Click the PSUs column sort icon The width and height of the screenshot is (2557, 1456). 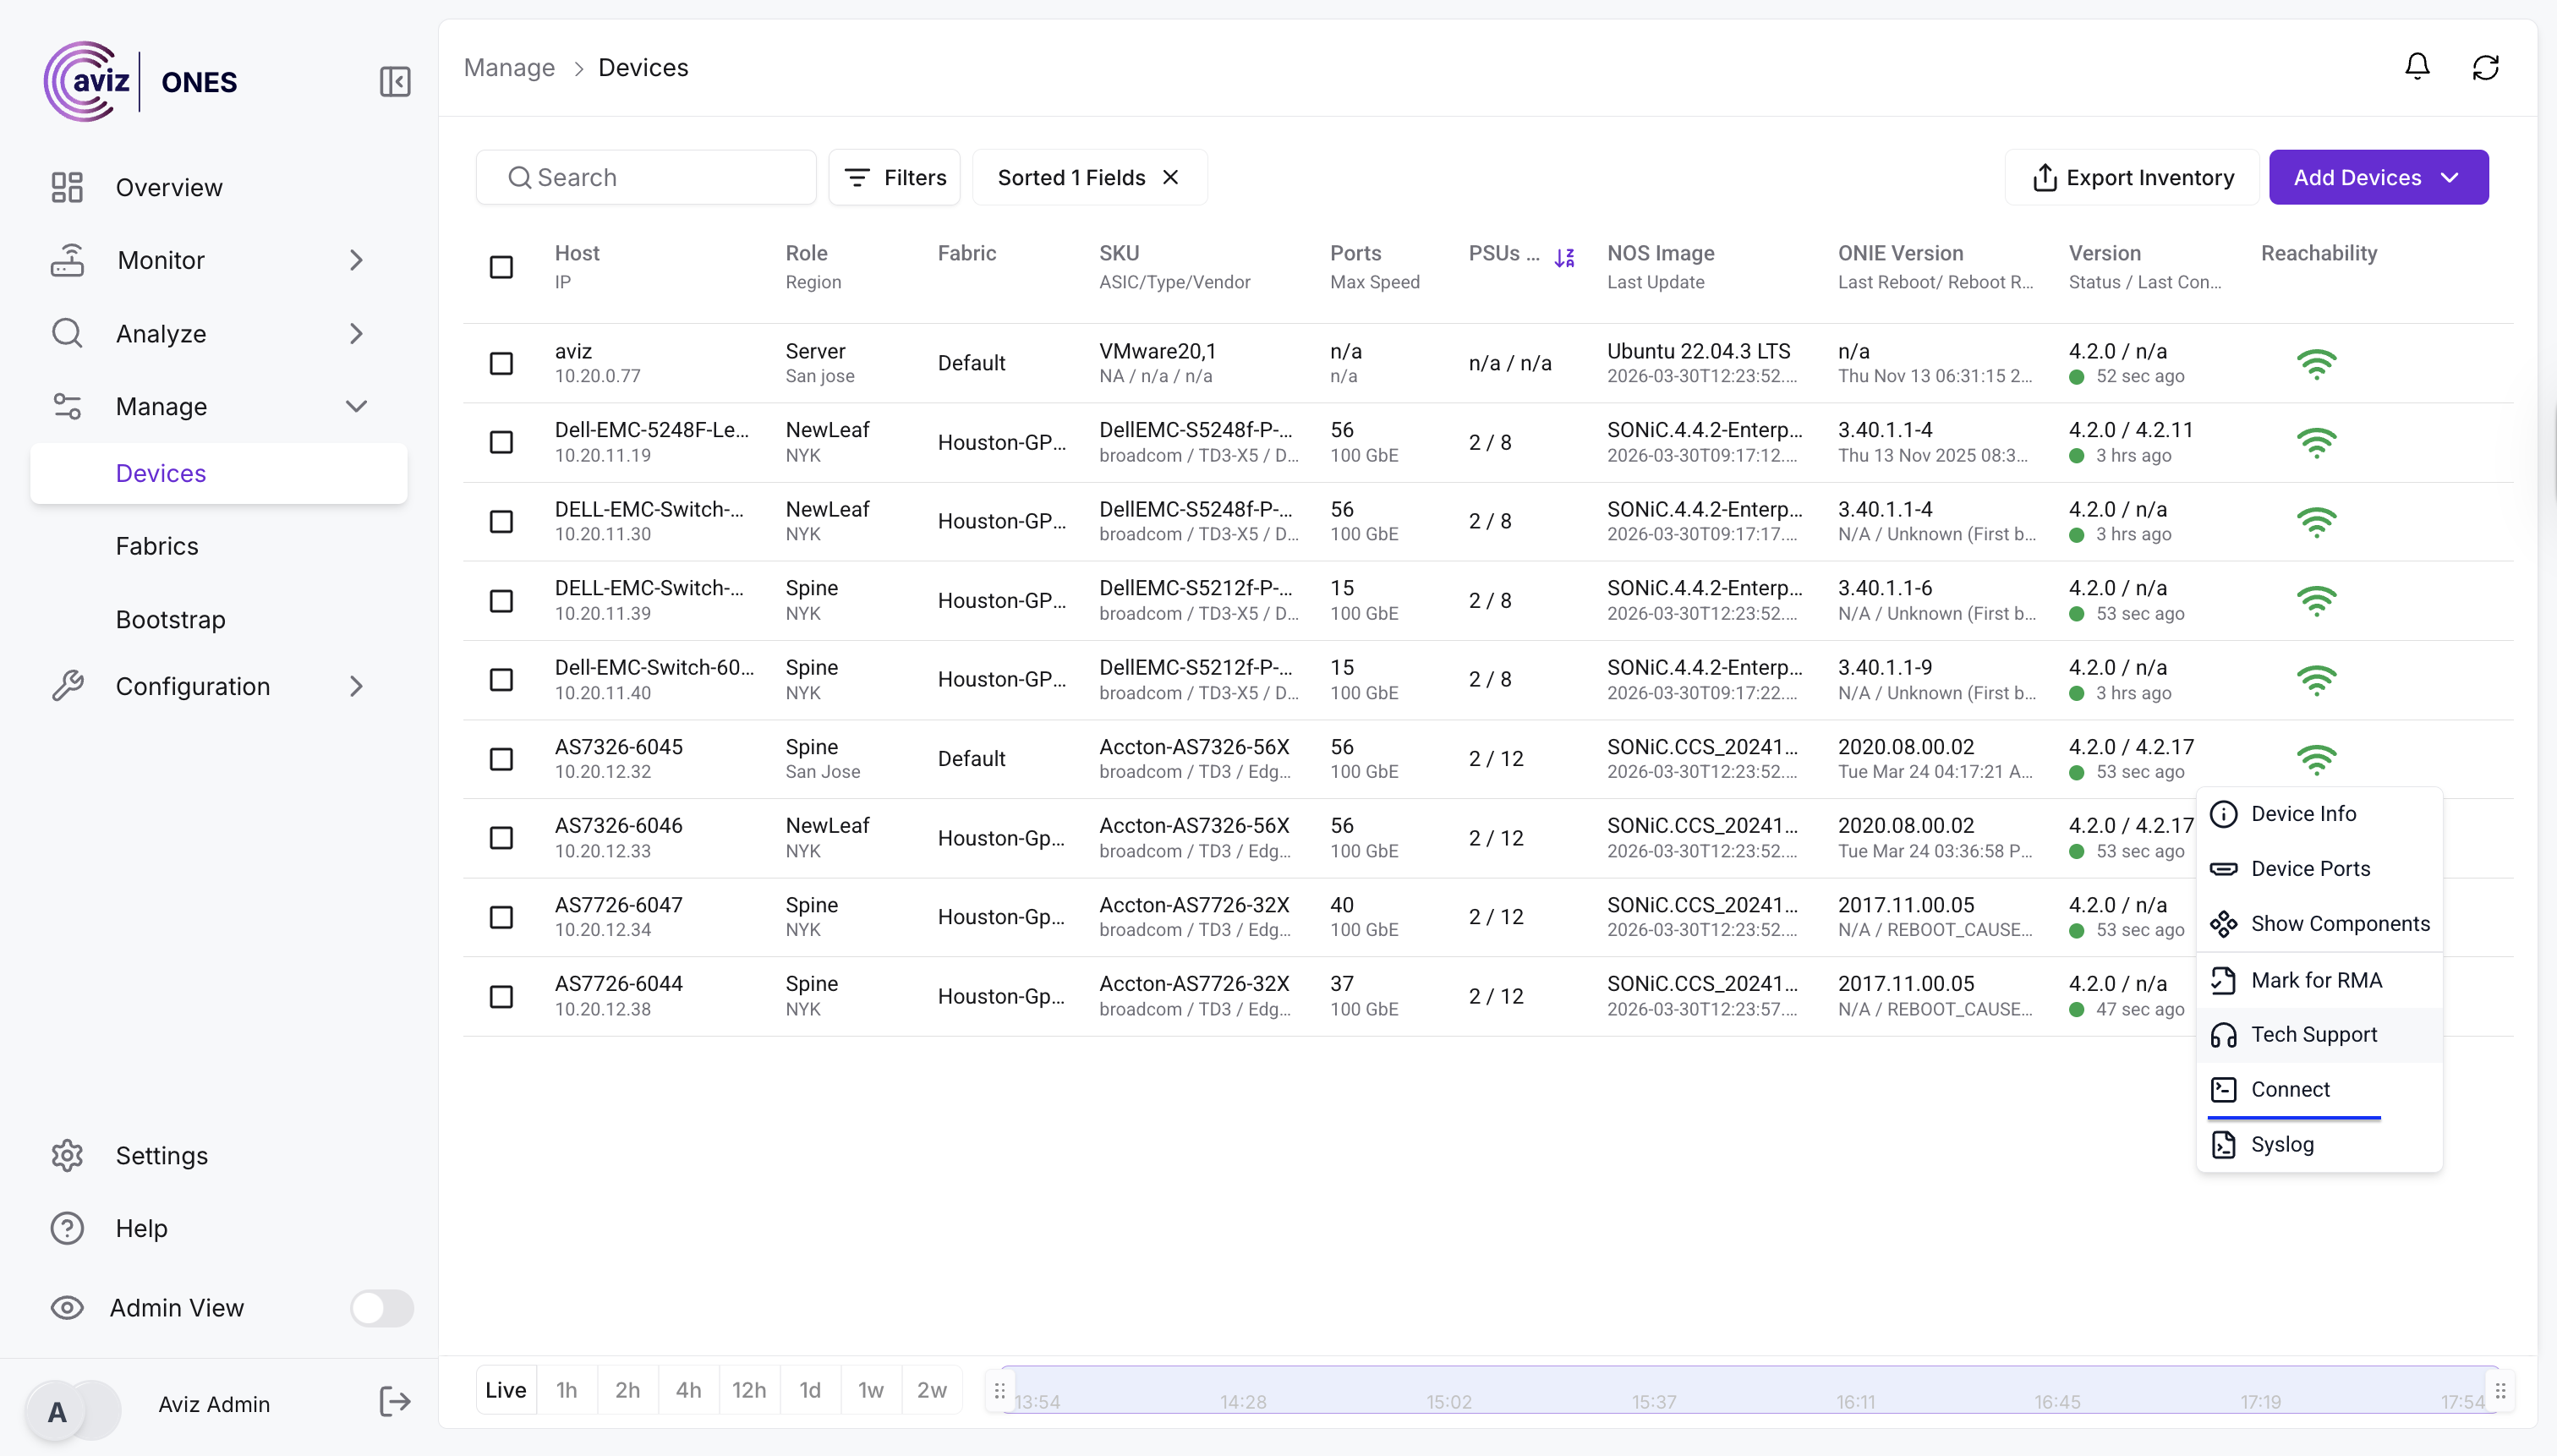point(1564,257)
